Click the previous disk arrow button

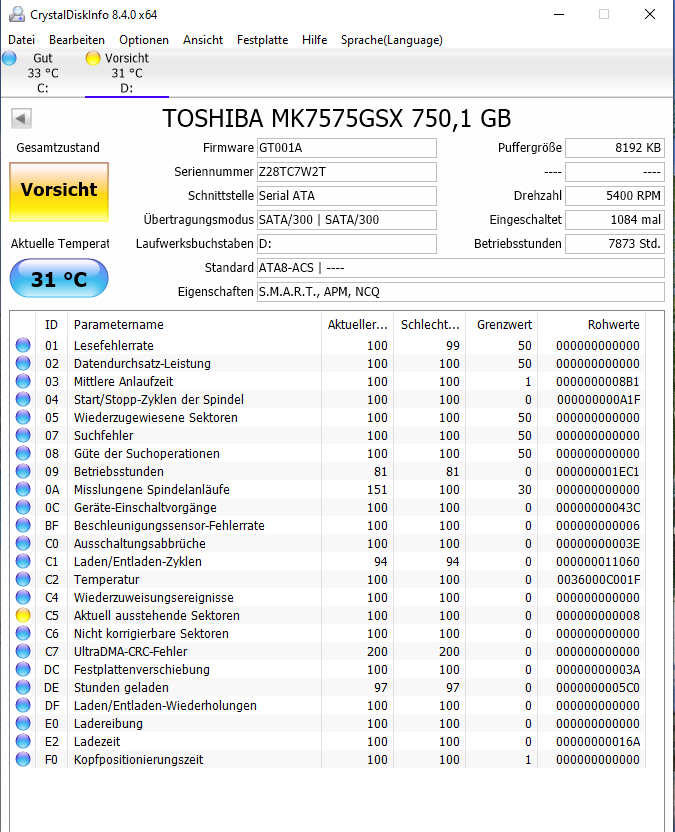tap(21, 118)
